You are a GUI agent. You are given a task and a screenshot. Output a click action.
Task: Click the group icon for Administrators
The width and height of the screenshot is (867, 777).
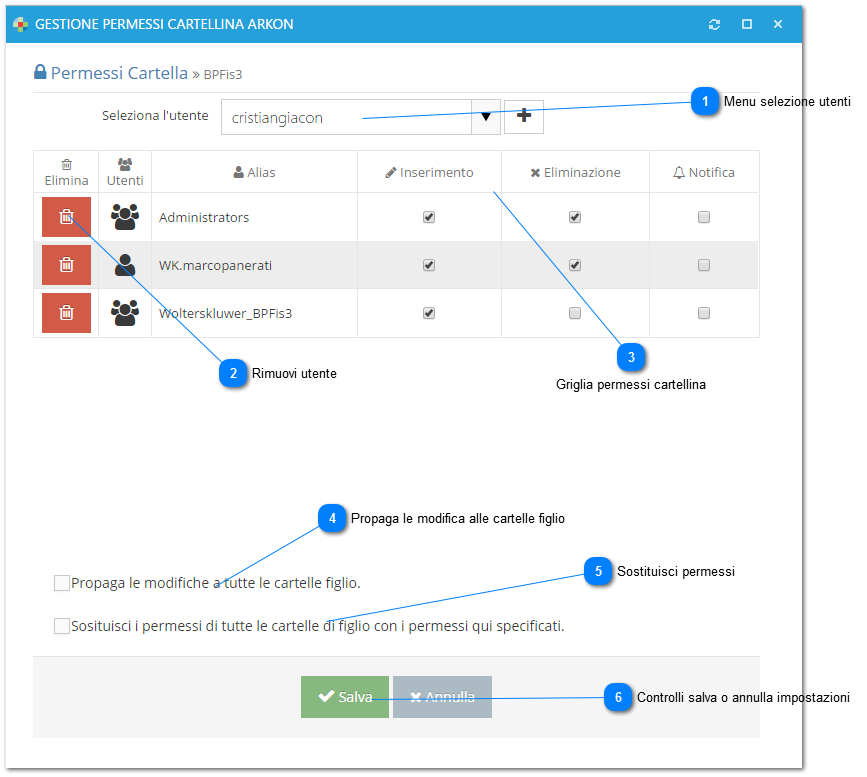(x=125, y=217)
